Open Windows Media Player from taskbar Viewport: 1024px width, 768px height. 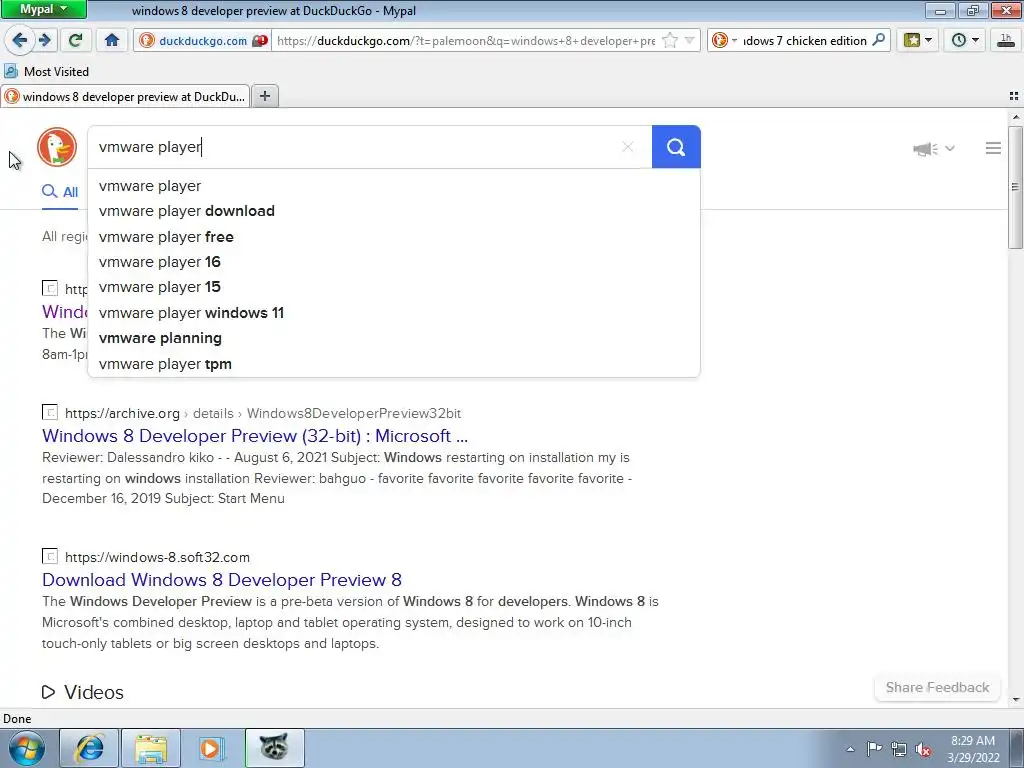212,748
